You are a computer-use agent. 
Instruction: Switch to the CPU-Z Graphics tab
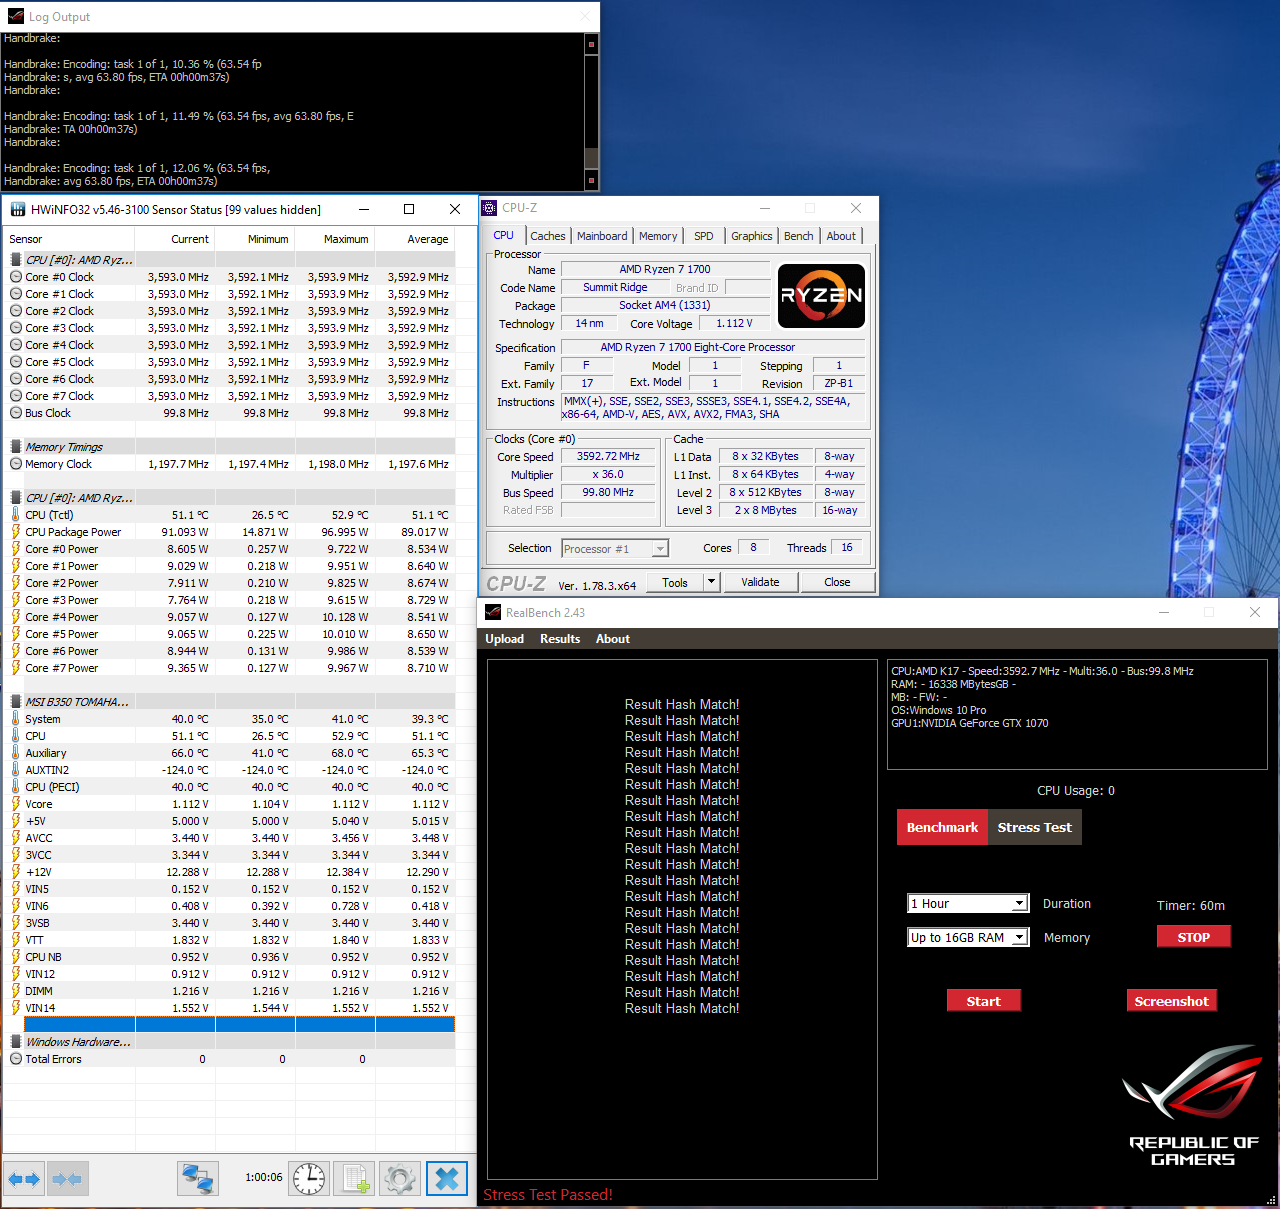pos(752,237)
